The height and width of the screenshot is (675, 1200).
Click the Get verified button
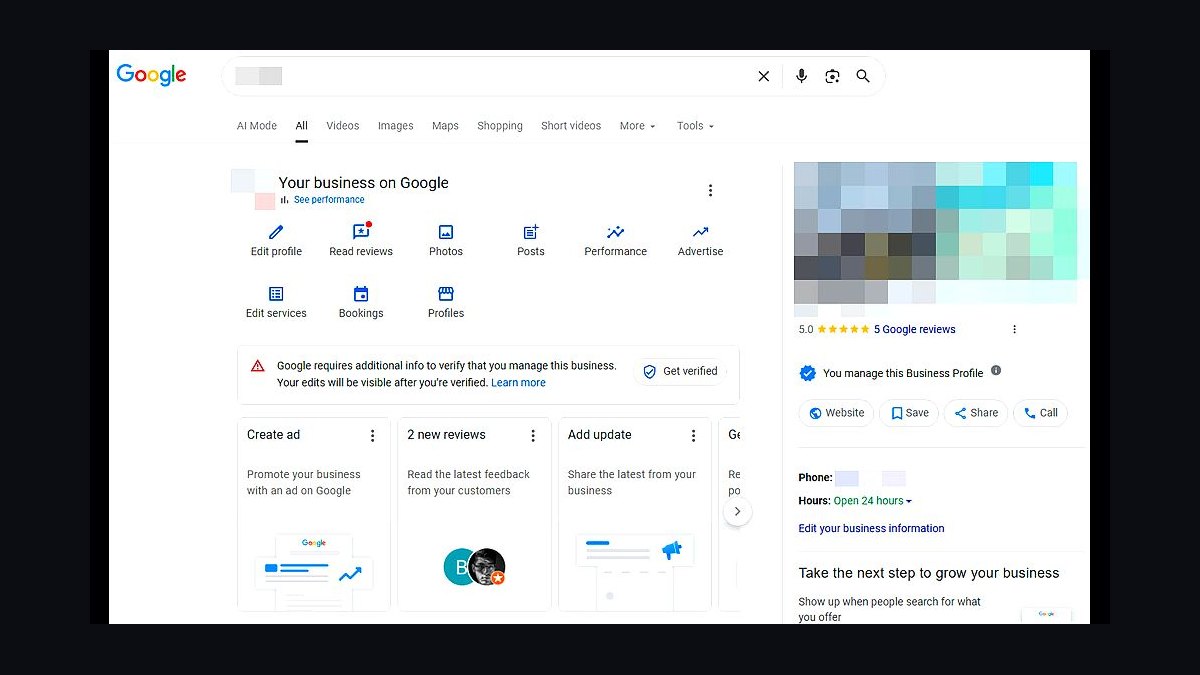coord(681,372)
